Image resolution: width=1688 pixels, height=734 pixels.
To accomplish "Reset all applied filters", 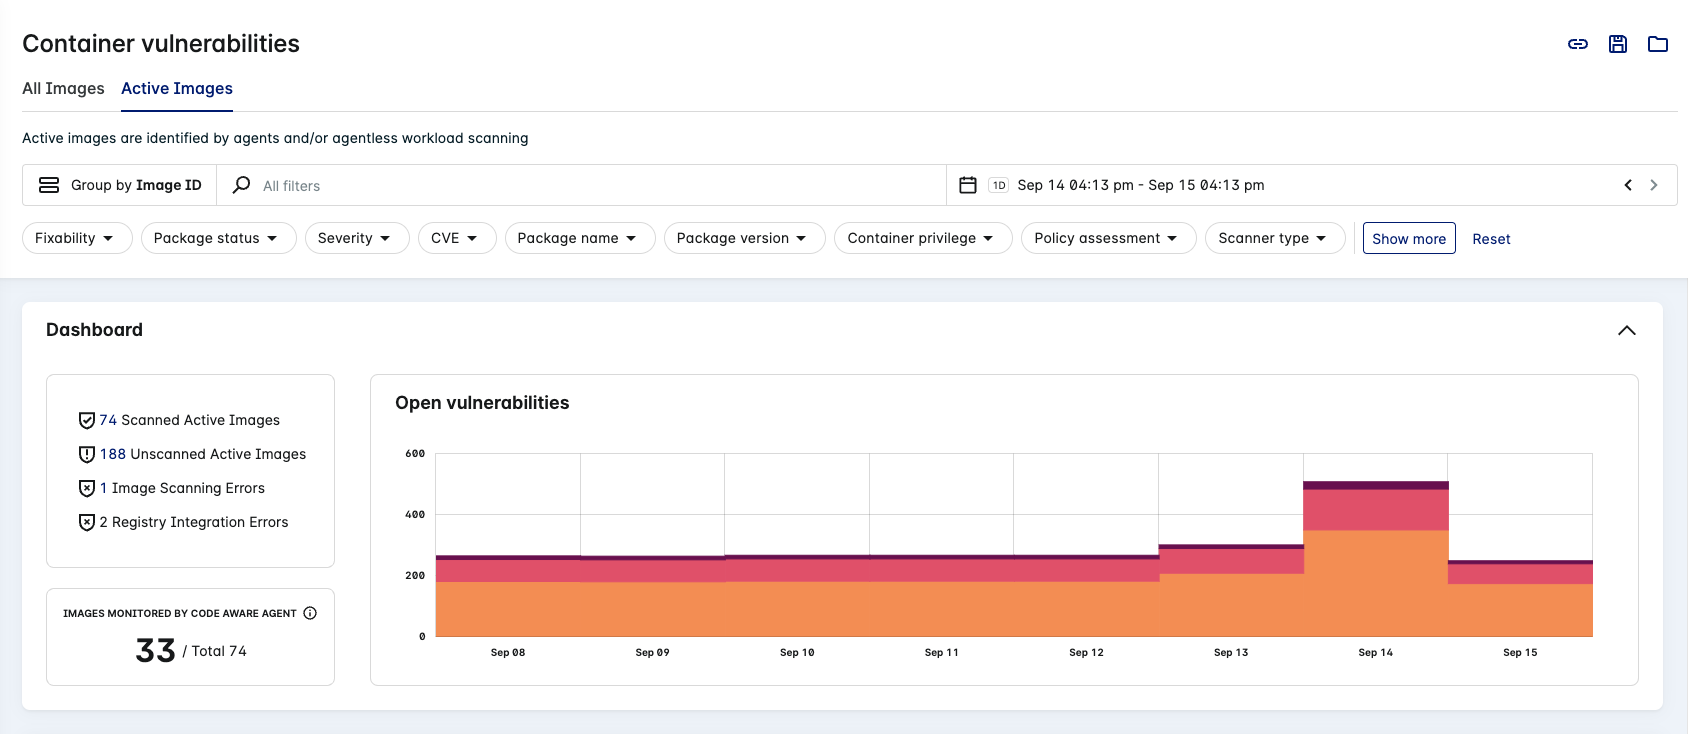I will pos(1490,239).
